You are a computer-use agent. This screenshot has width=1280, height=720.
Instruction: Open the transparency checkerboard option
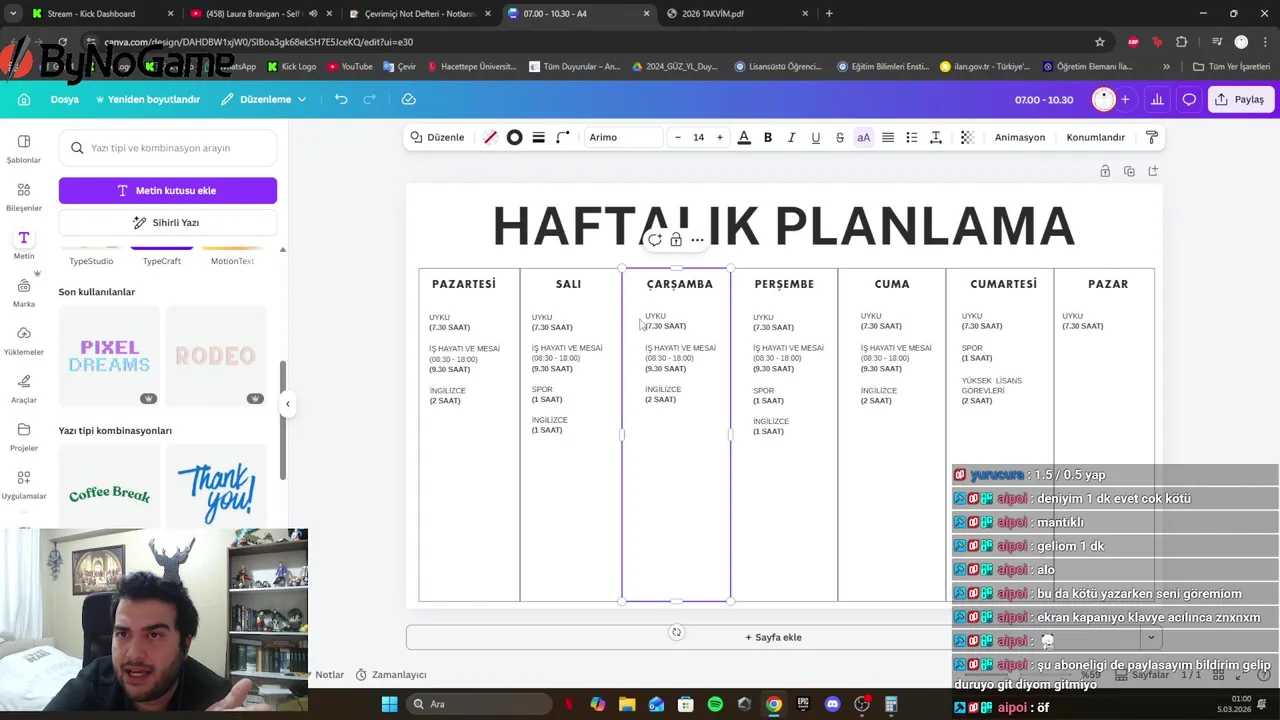(x=967, y=137)
